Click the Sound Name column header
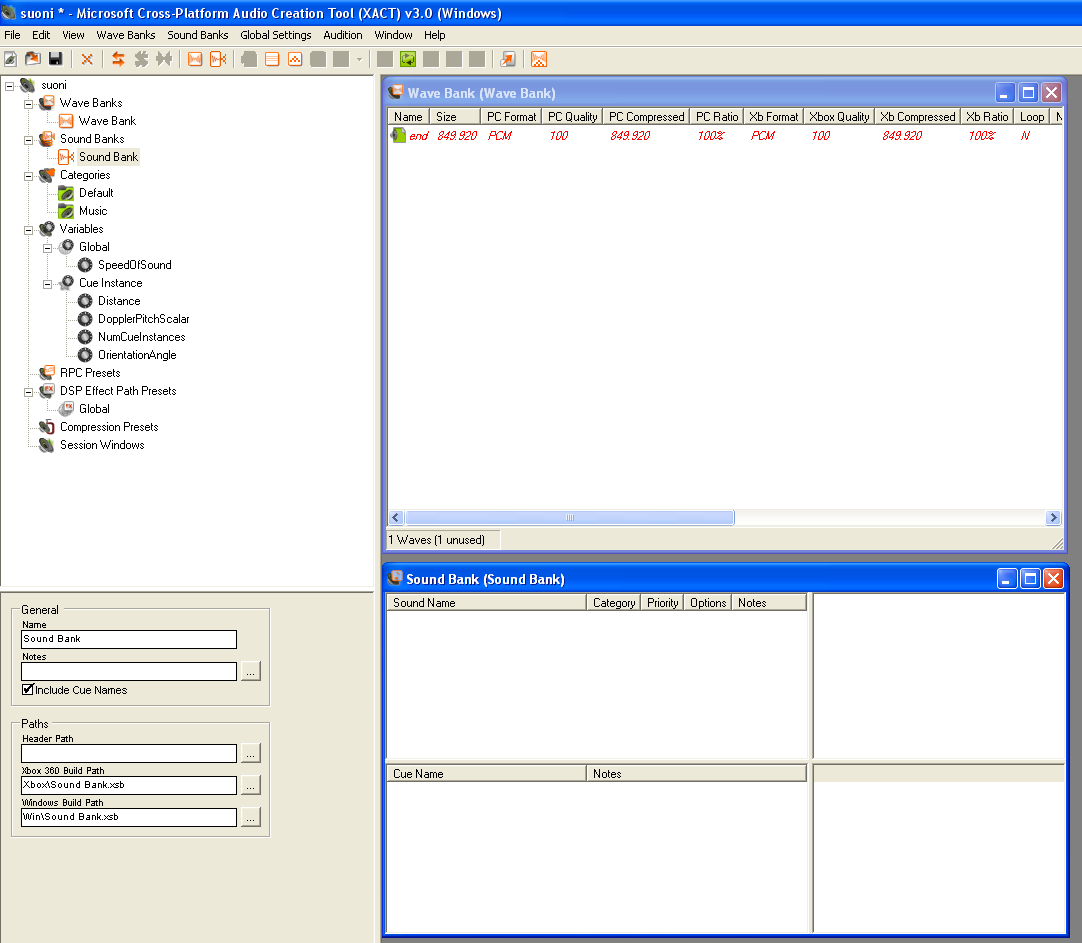The width and height of the screenshot is (1082, 943). point(486,603)
